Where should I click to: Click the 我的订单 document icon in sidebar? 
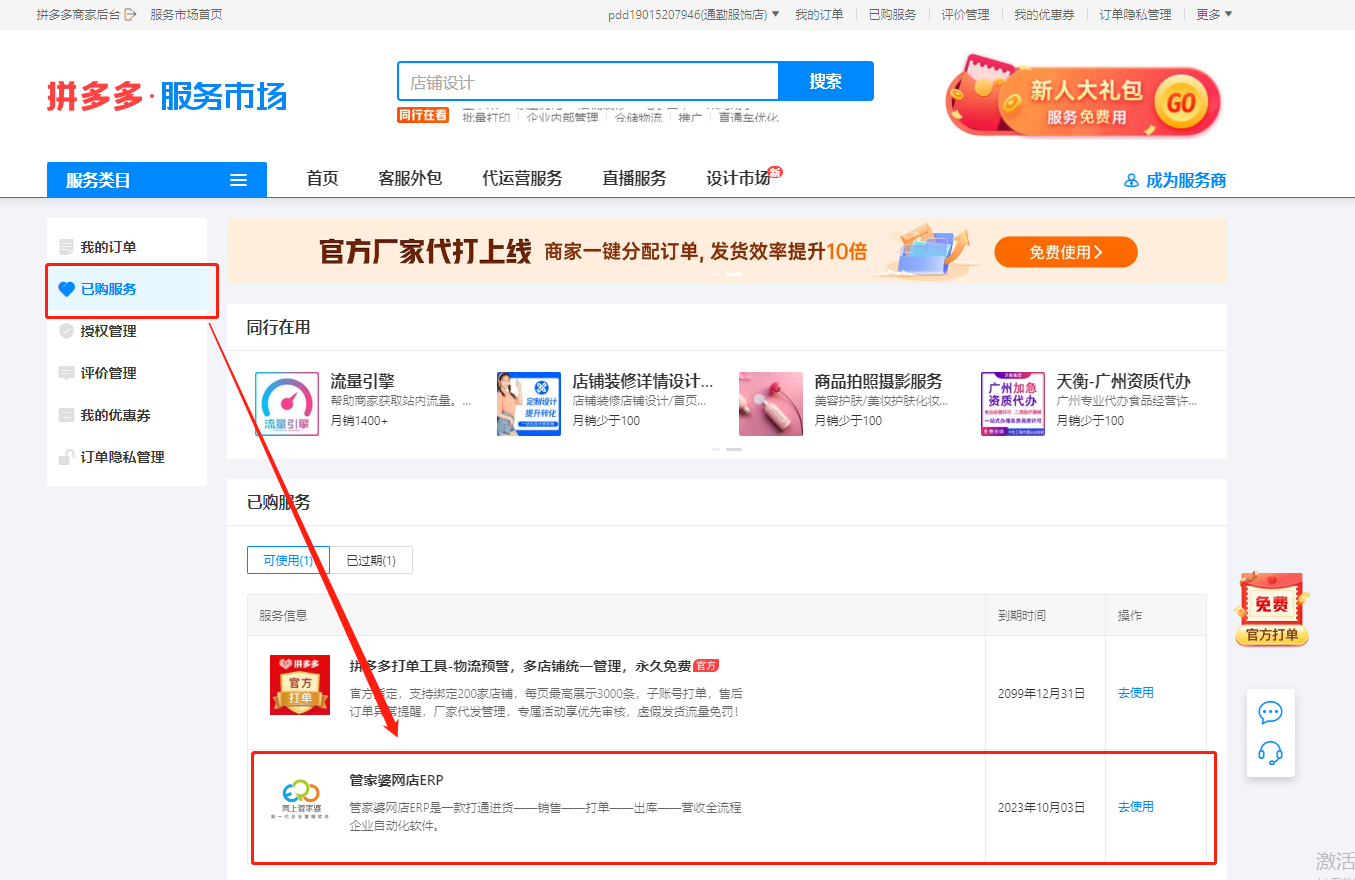tap(67, 247)
